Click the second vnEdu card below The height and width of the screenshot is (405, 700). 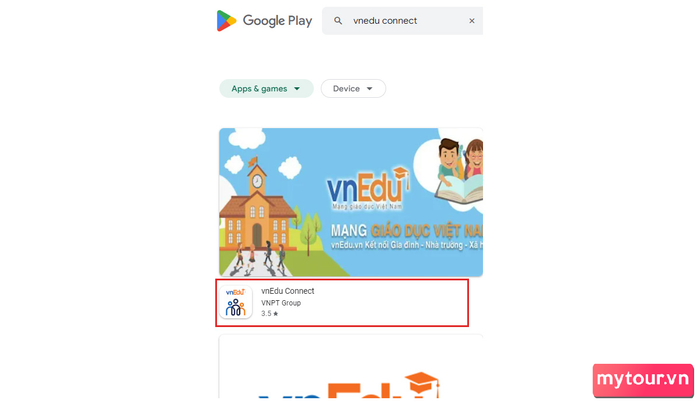[351, 366]
